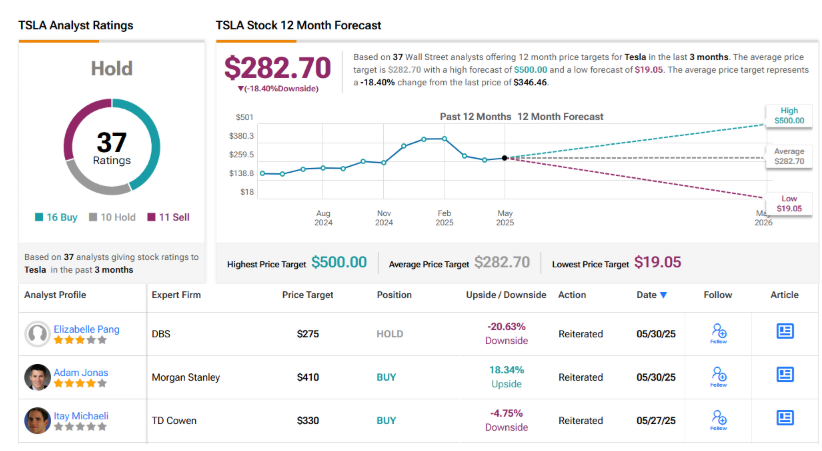The width and height of the screenshot is (822, 451).
Task: Click the Low $19.05 forecast label
Action: click(x=787, y=203)
